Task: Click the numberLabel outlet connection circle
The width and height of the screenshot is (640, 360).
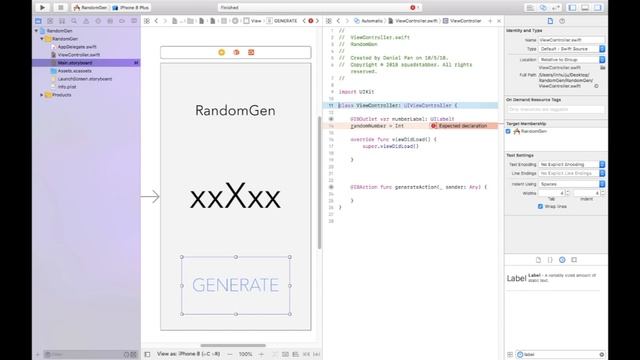Action: 331,119
